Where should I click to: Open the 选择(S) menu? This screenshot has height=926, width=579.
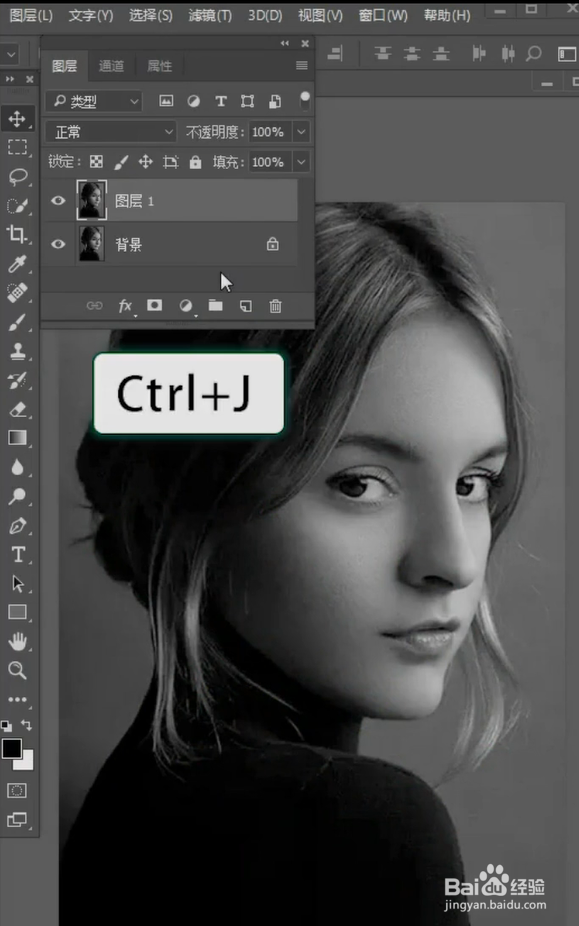(x=151, y=15)
